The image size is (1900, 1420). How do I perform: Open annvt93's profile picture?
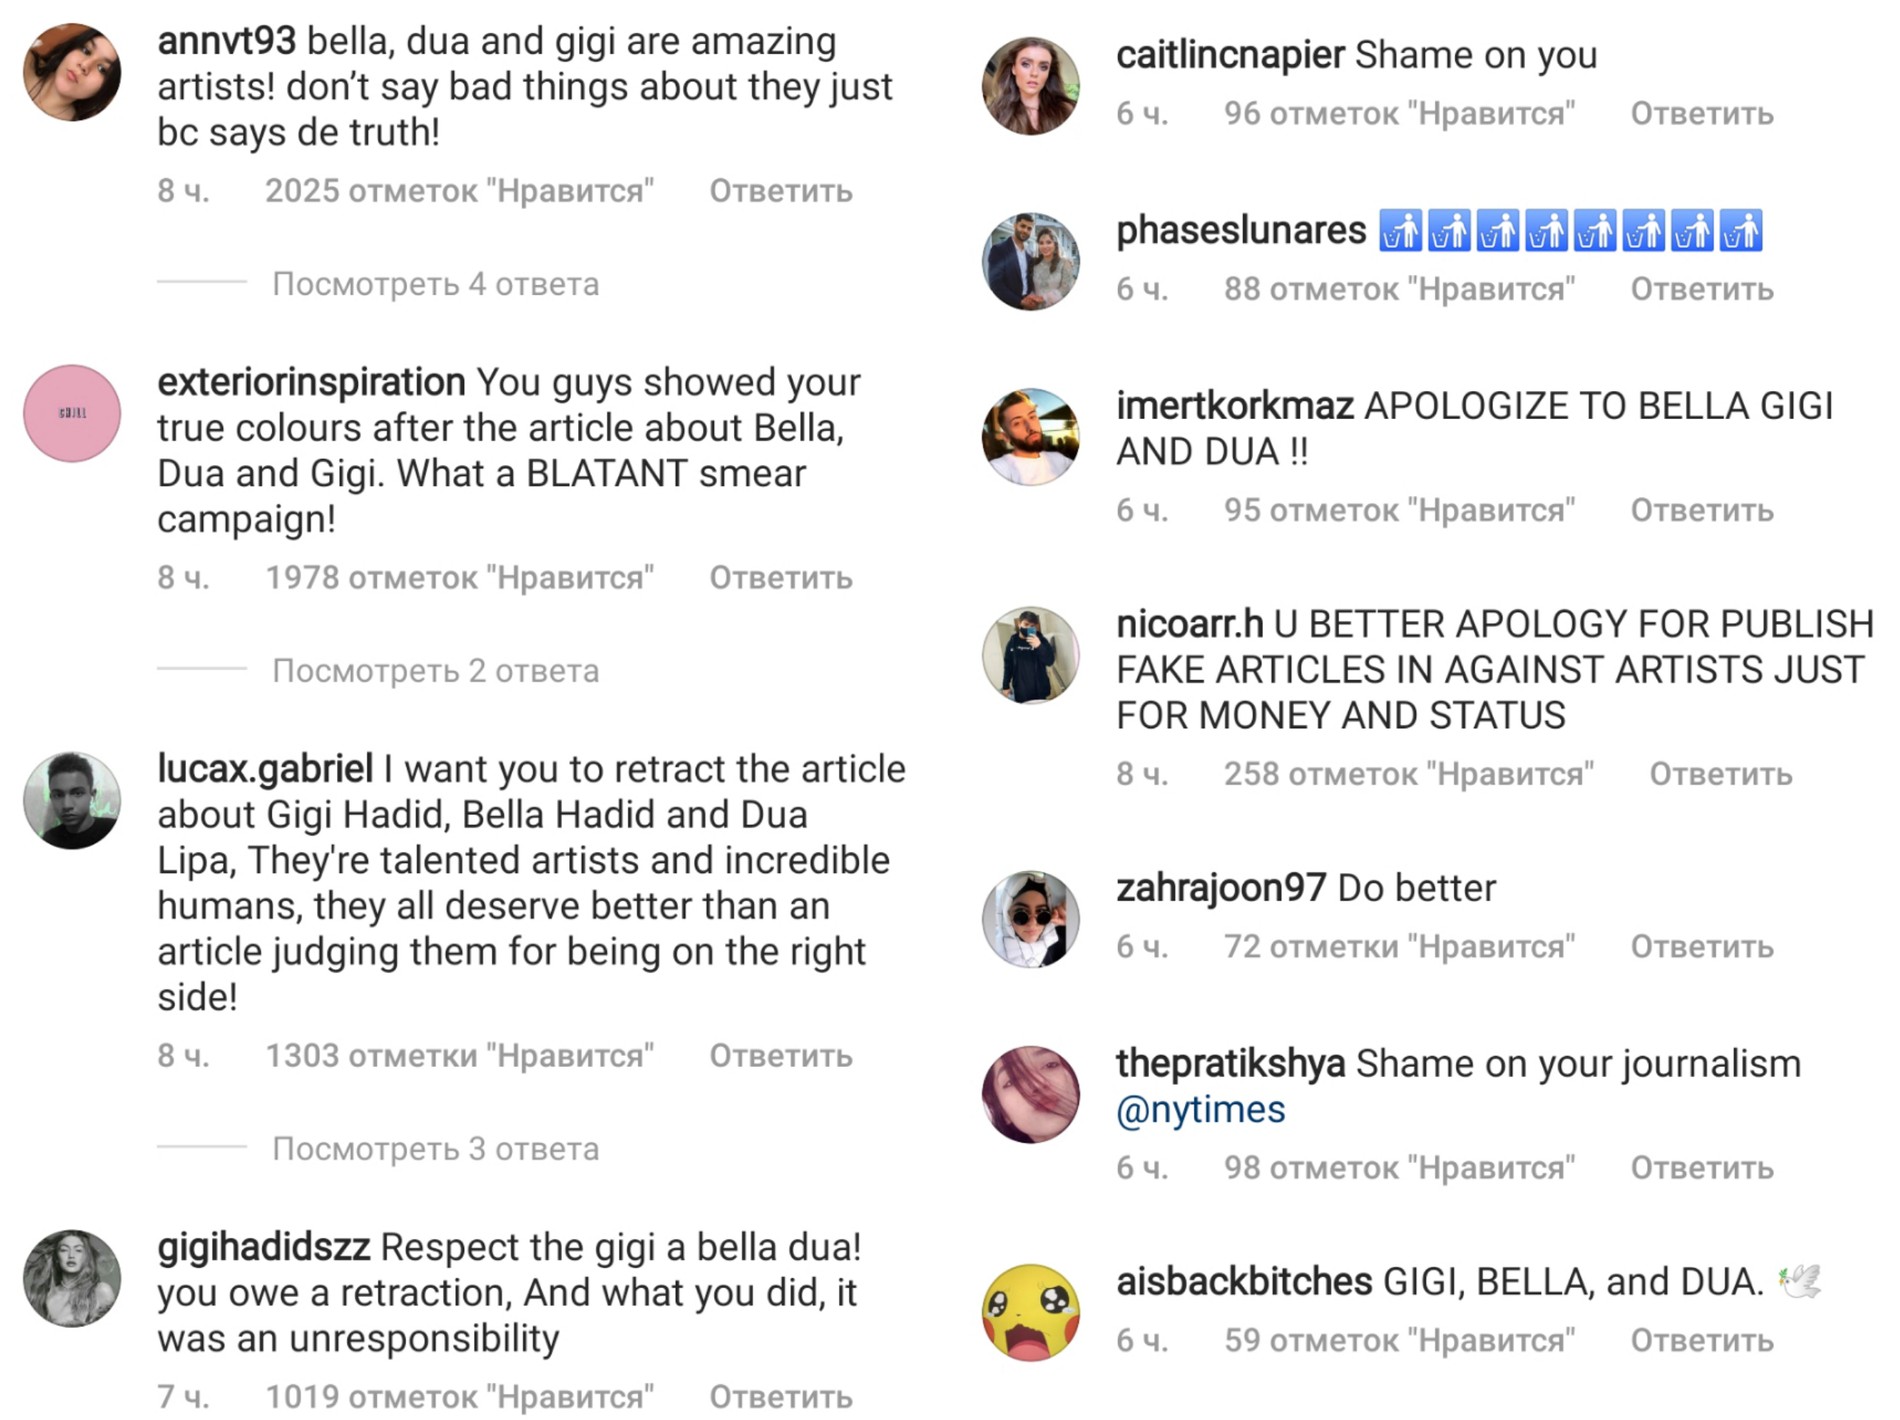[x=72, y=72]
